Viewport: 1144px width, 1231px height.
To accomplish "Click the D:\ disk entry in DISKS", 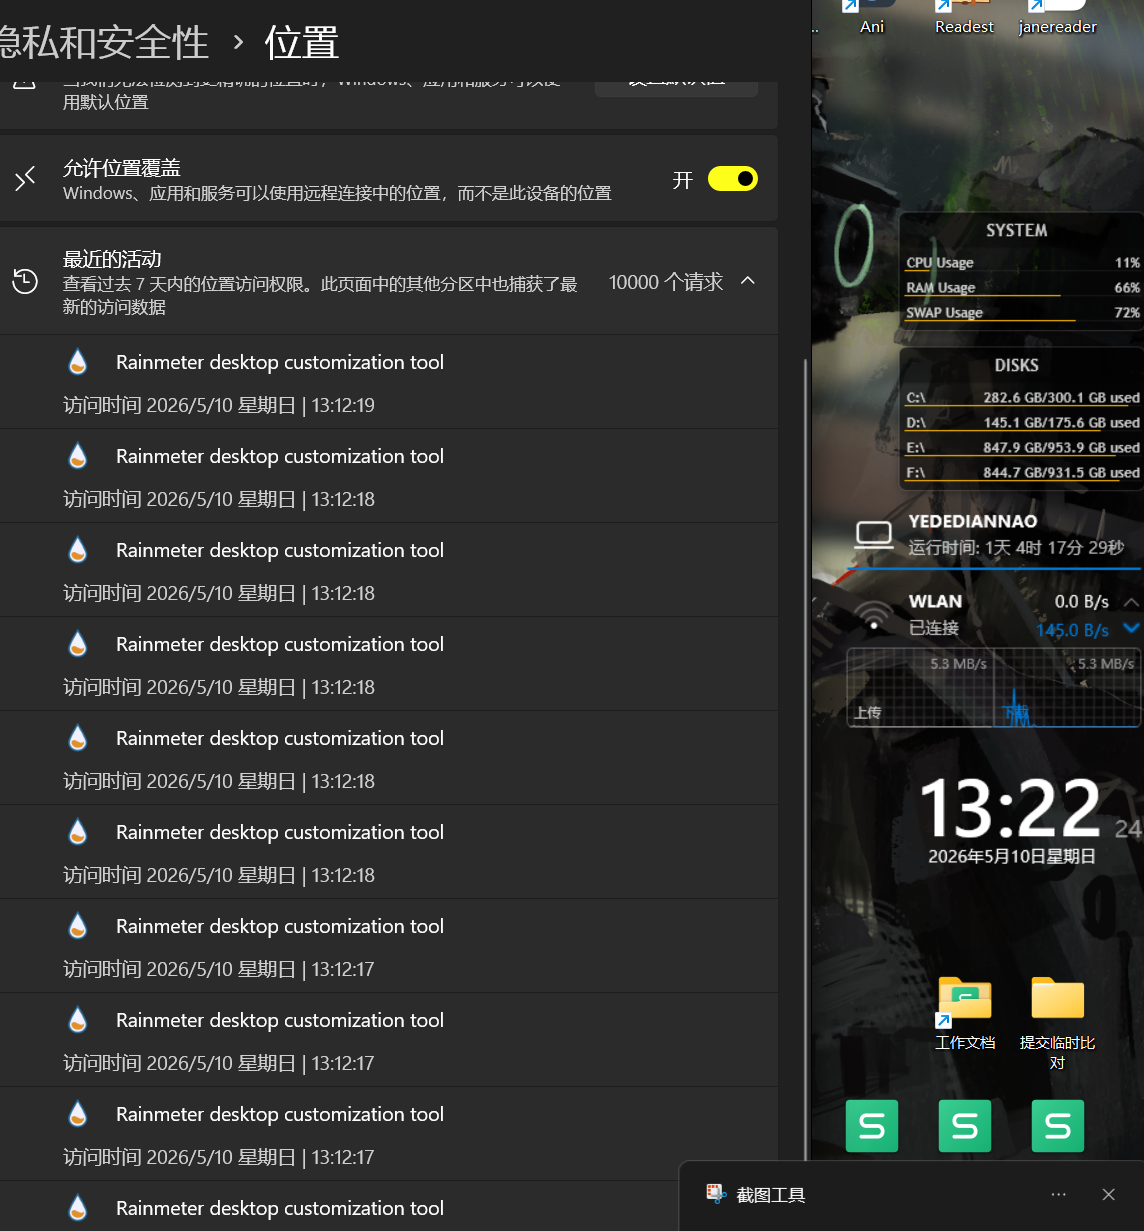I will [1022, 423].
